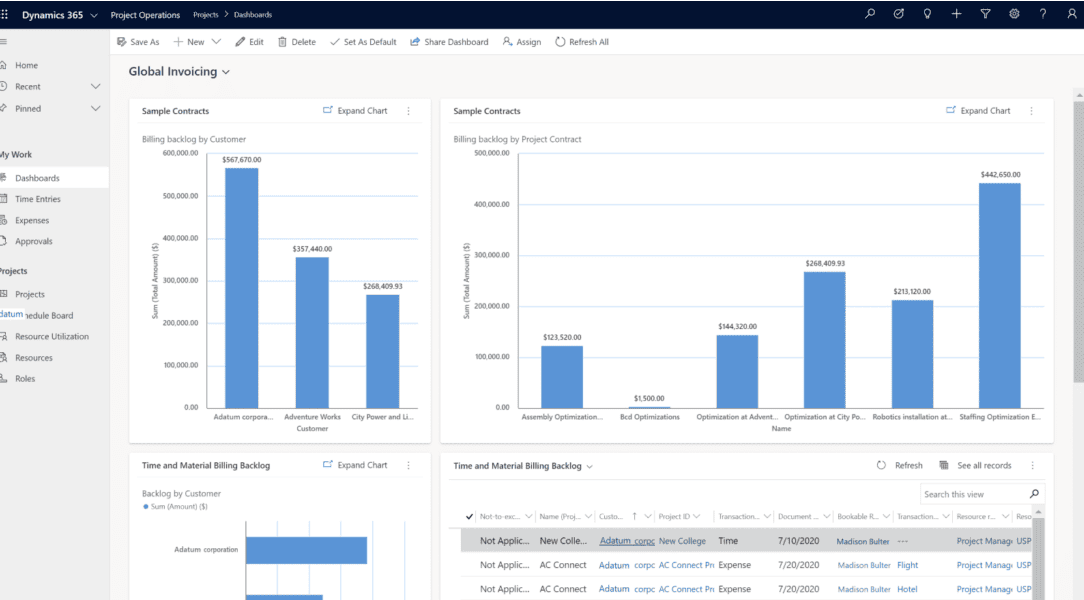Viewport: 1084px width, 600px height.
Task: Expand the Pinned section chevron
Action: [x=95, y=109]
